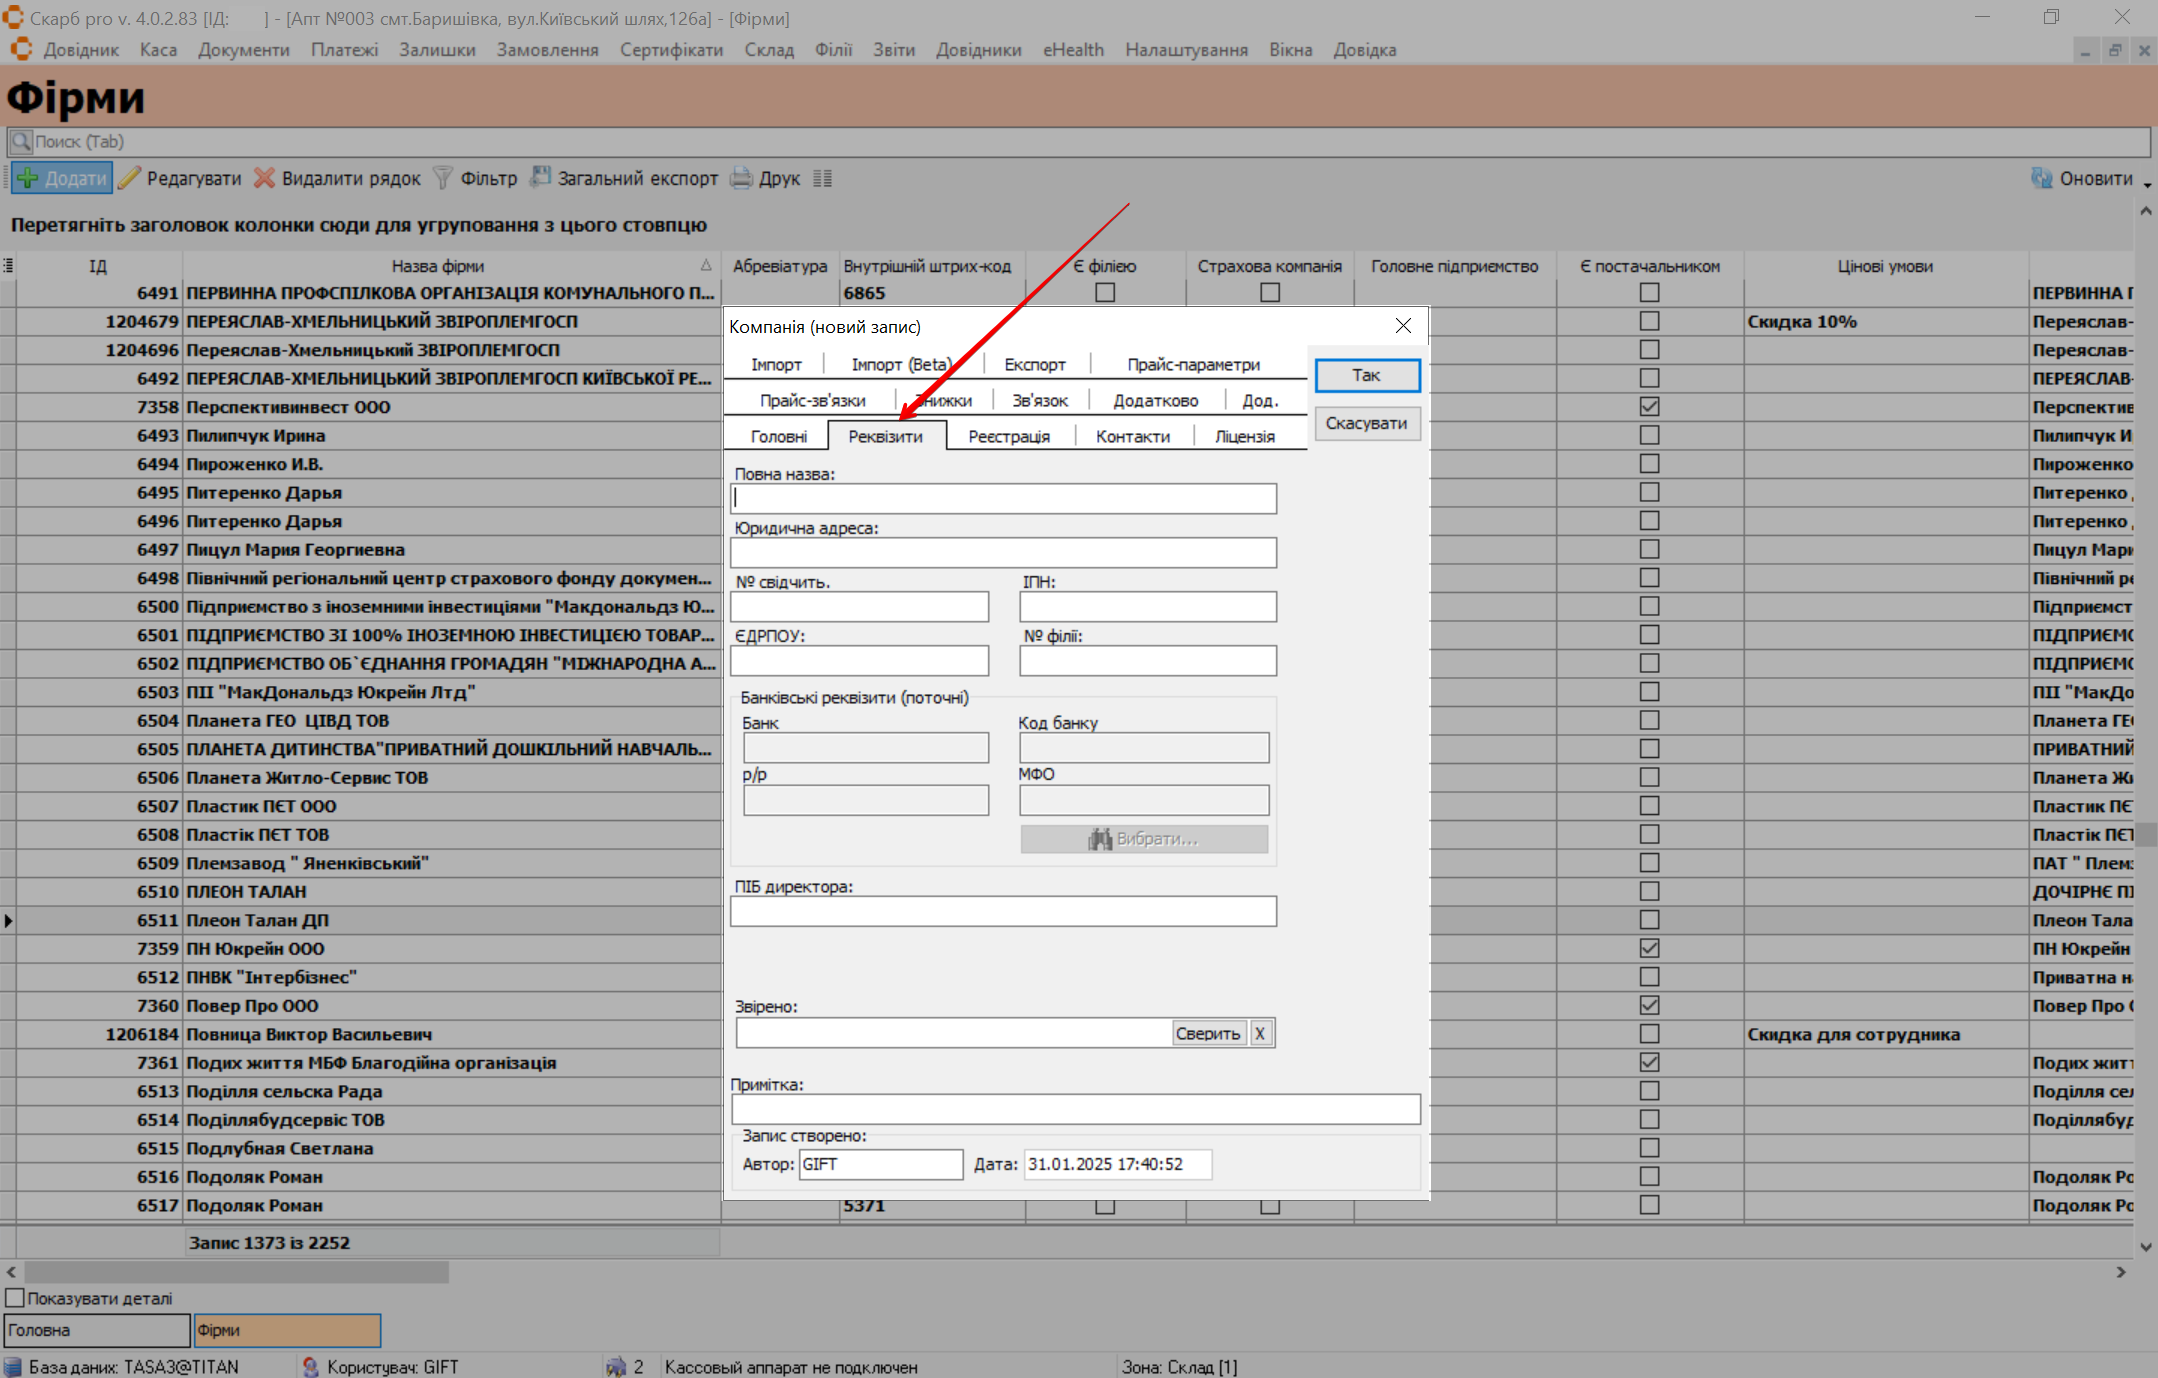Viewport: 2158px width, 1378px height.
Task: Open the Фільтр funnel tool
Action: pos(443,178)
